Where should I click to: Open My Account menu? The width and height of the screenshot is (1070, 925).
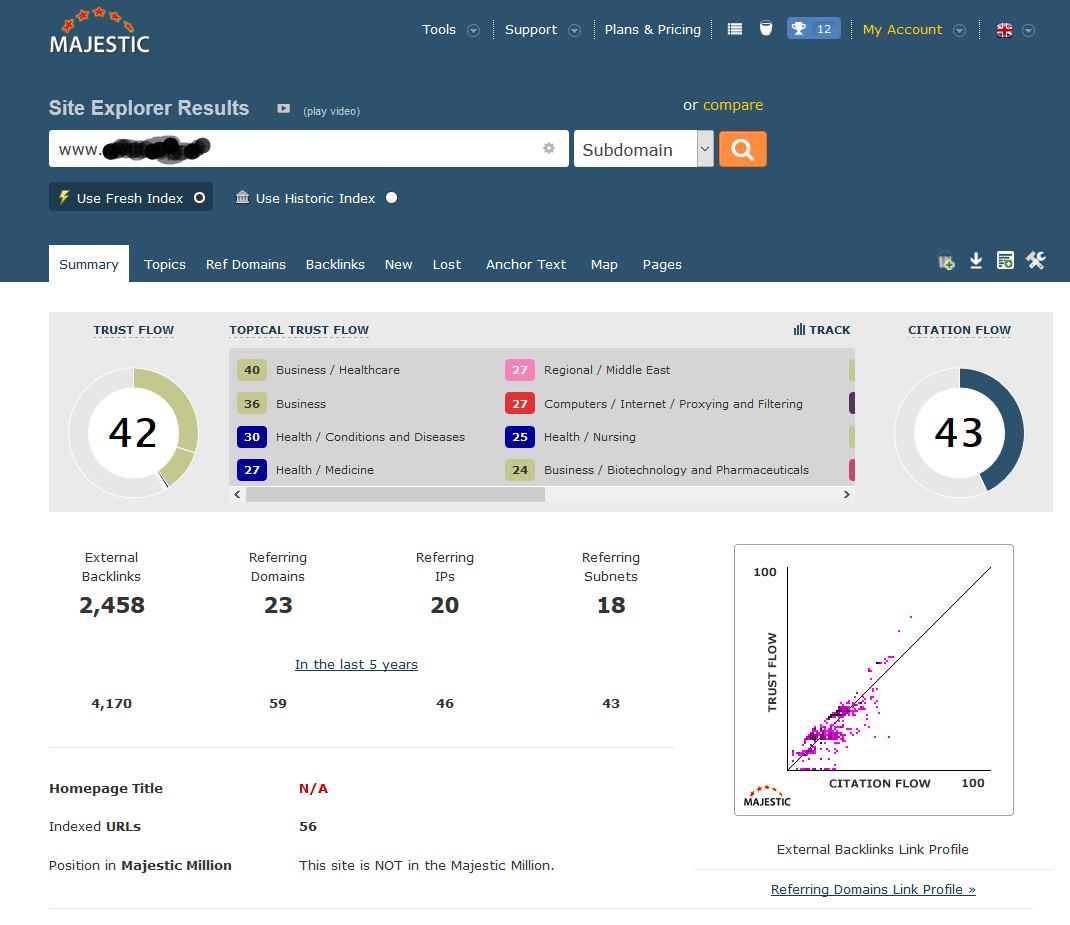click(x=902, y=29)
